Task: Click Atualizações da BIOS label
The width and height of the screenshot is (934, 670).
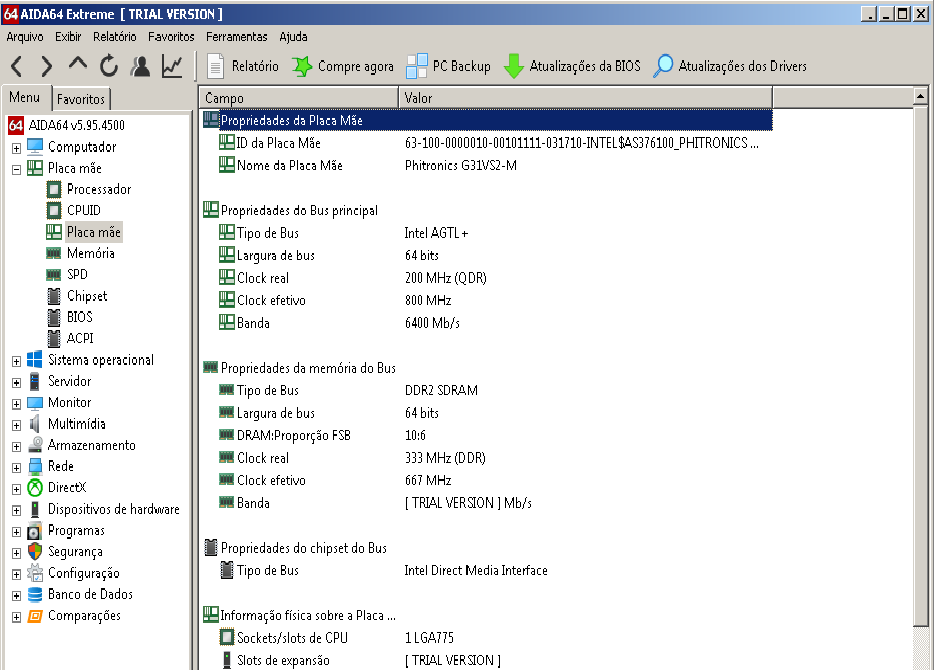Action: click(x=585, y=66)
